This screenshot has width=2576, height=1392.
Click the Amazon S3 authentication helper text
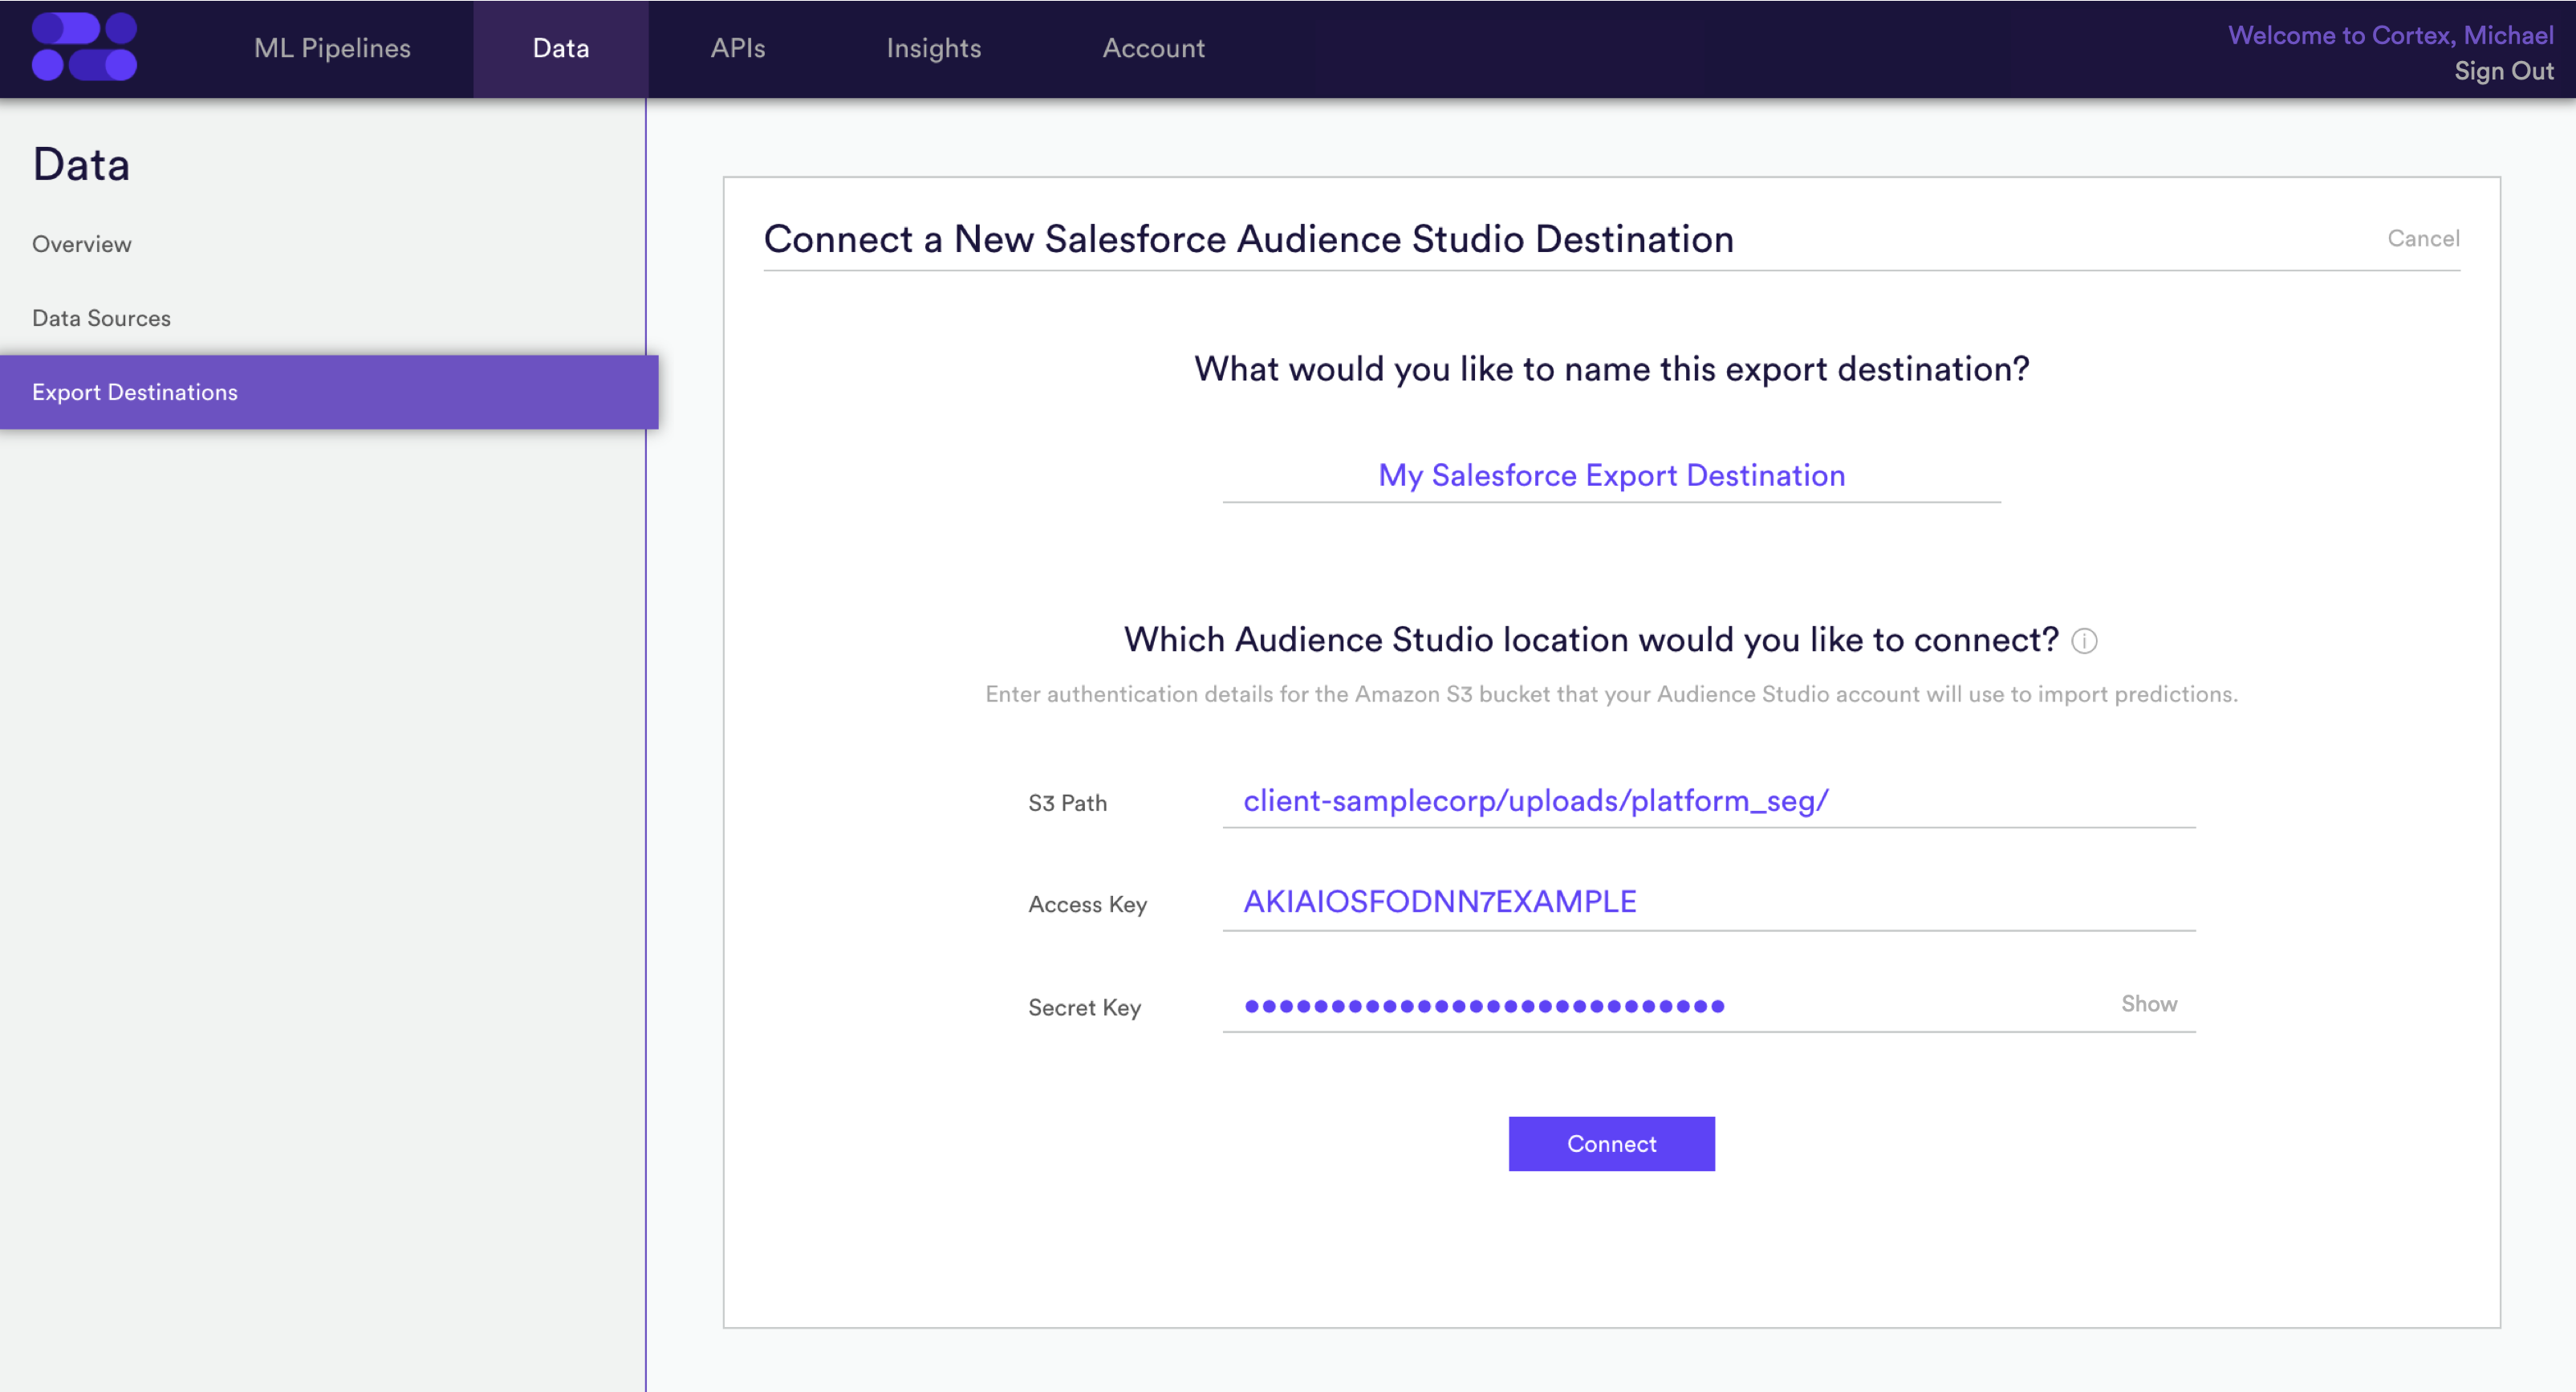(1611, 694)
